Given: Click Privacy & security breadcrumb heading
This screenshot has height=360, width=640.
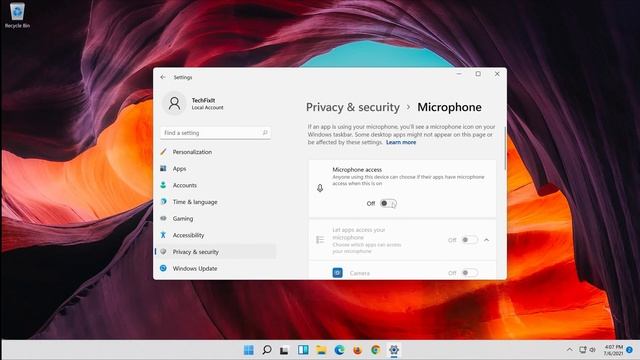Looking at the screenshot, I should click(353, 107).
